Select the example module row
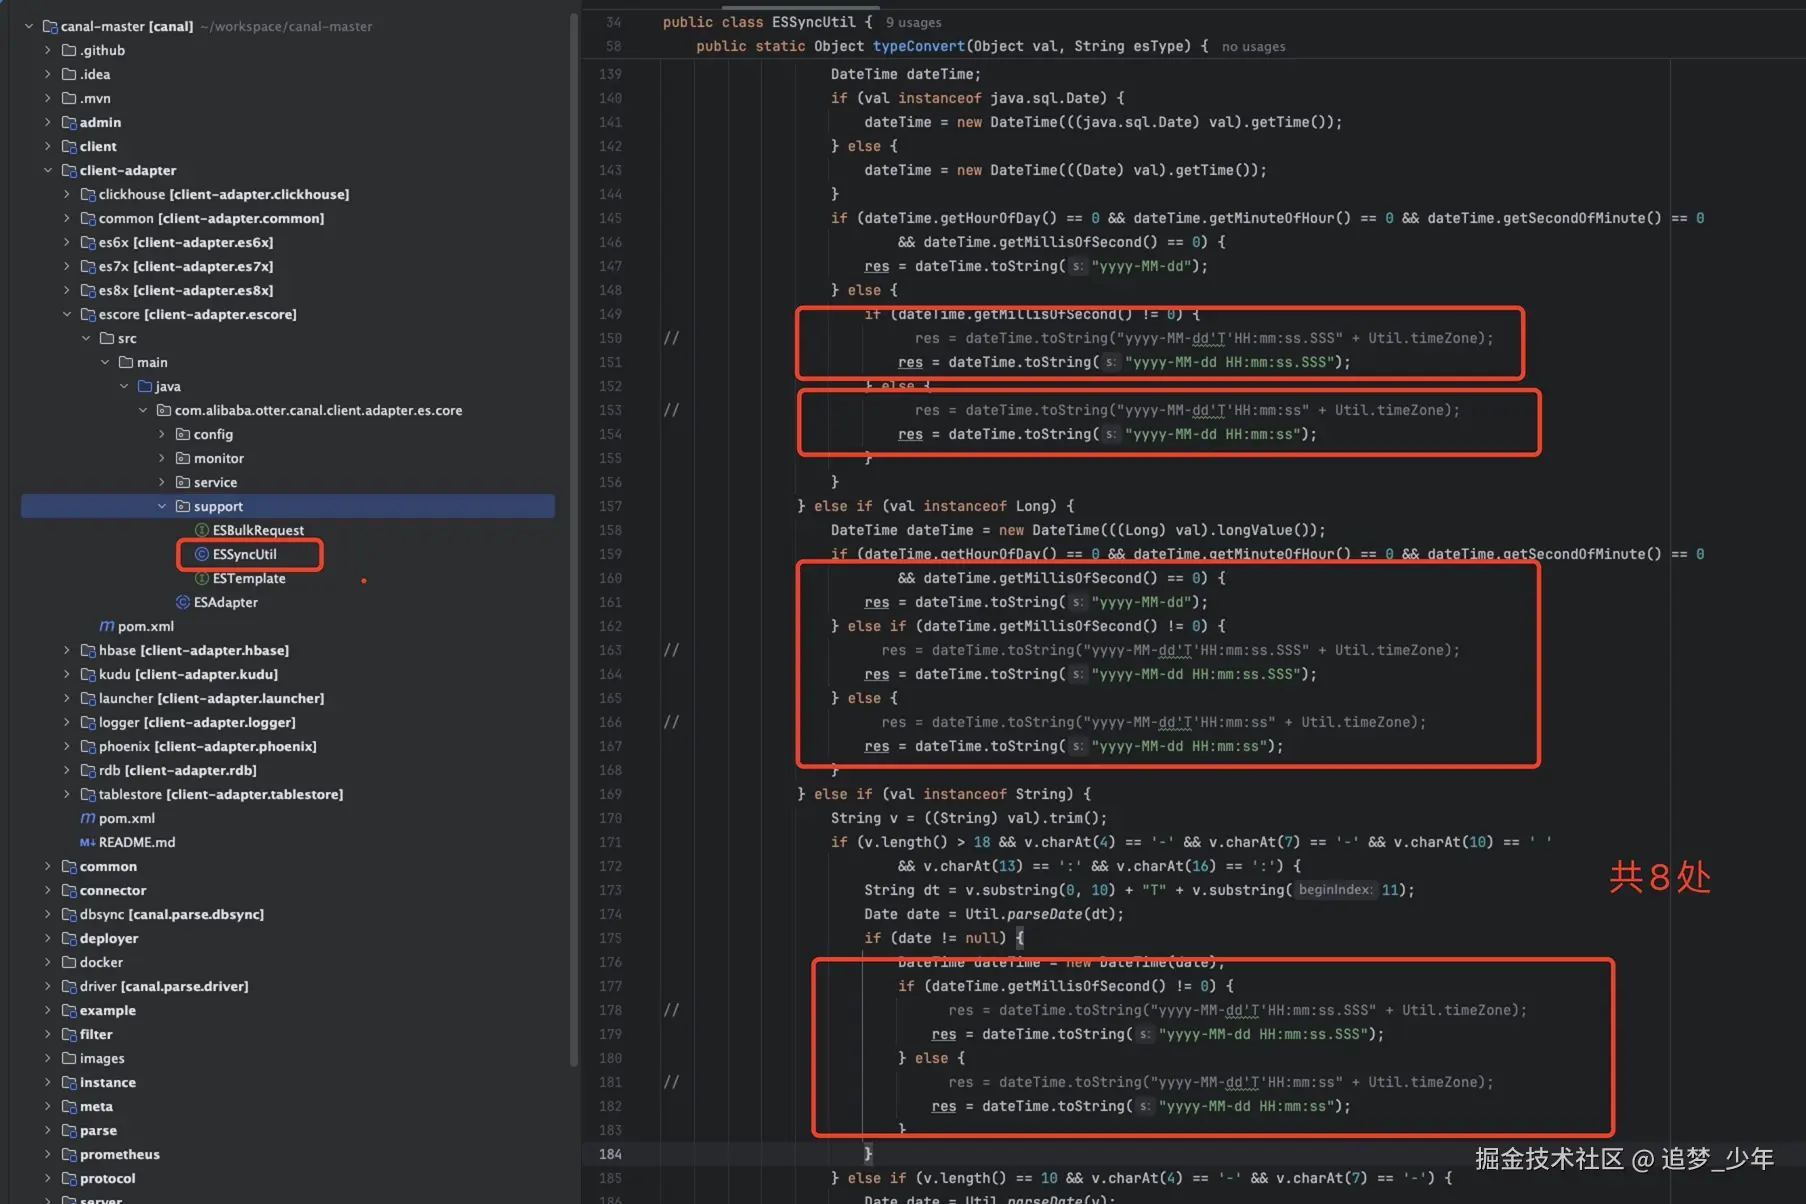Image resolution: width=1806 pixels, height=1204 pixels. [x=288, y=1010]
